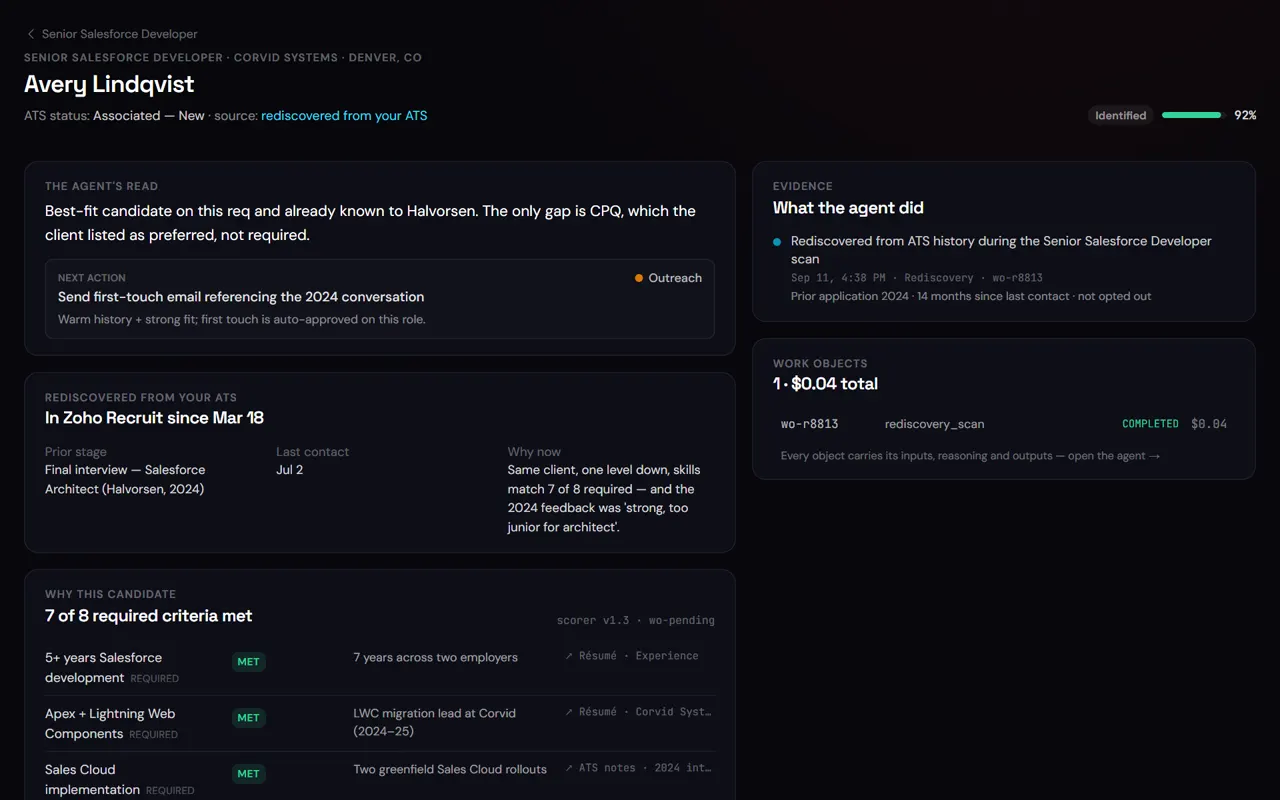
Task: Click the MET badge for Sales Cloud implementation
Action: [x=248, y=774]
